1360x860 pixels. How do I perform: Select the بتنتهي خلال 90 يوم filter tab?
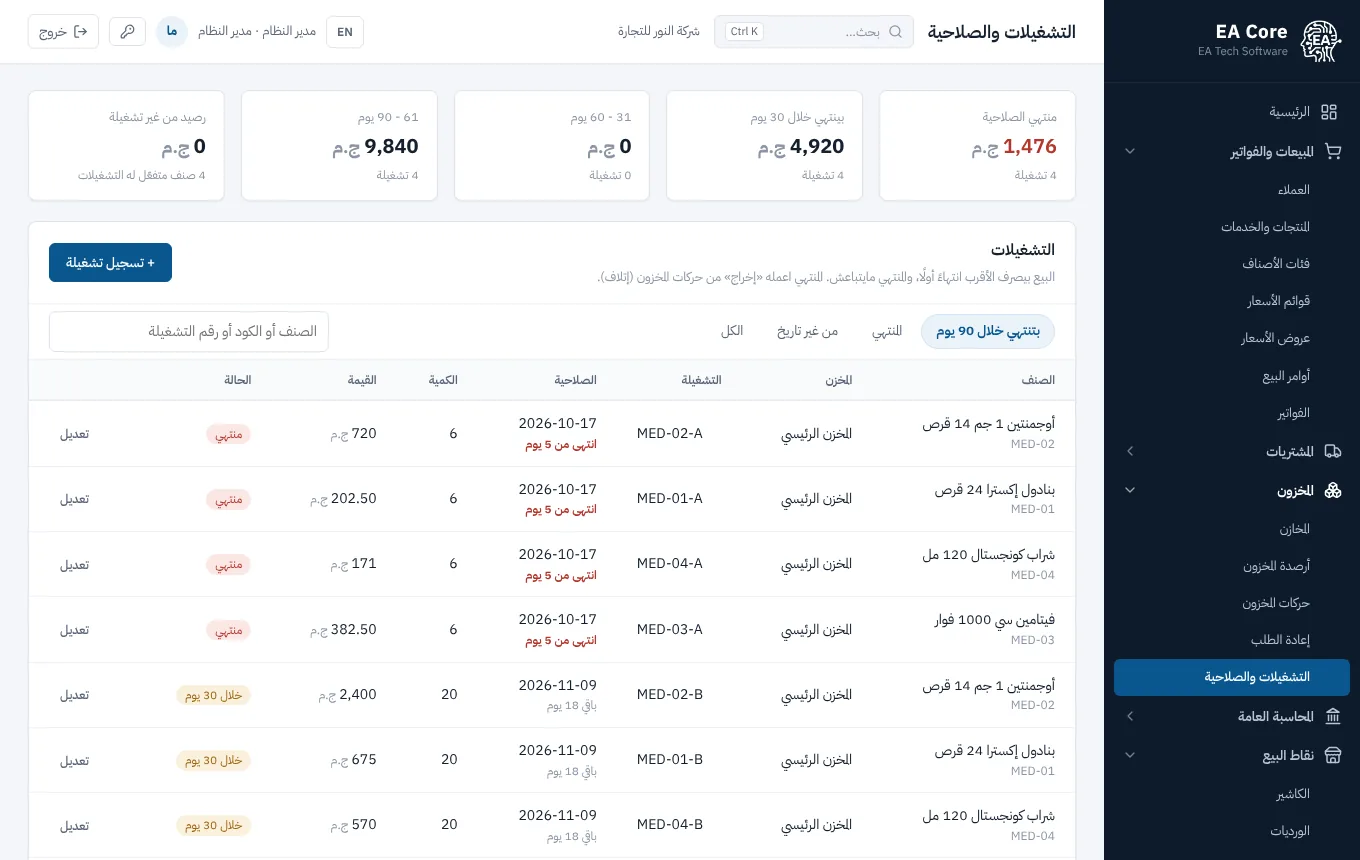click(x=988, y=331)
